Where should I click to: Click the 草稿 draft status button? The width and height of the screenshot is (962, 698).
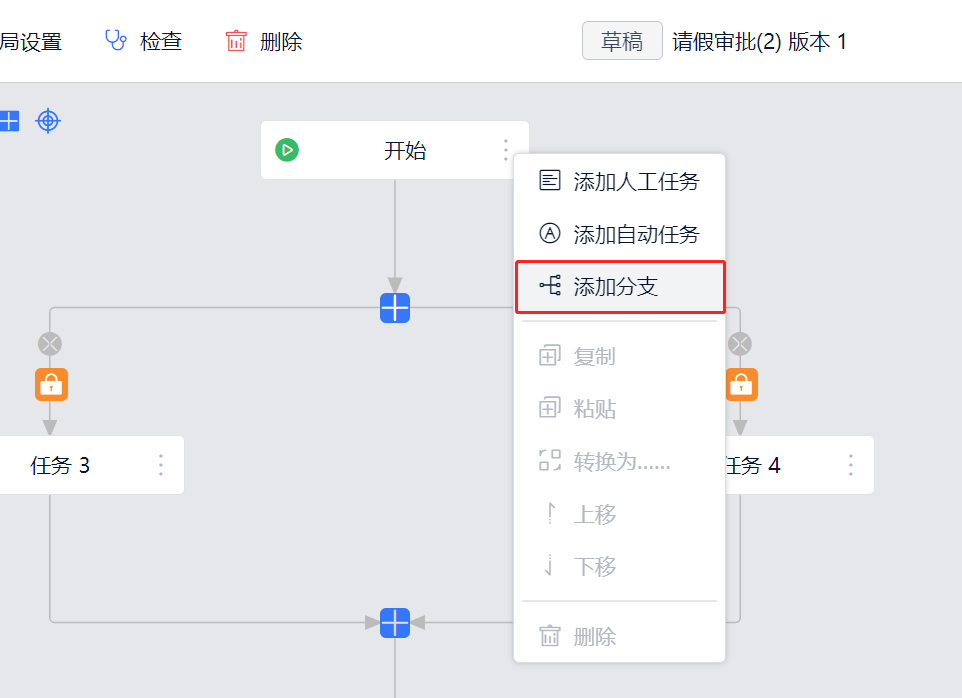click(622, 41)
